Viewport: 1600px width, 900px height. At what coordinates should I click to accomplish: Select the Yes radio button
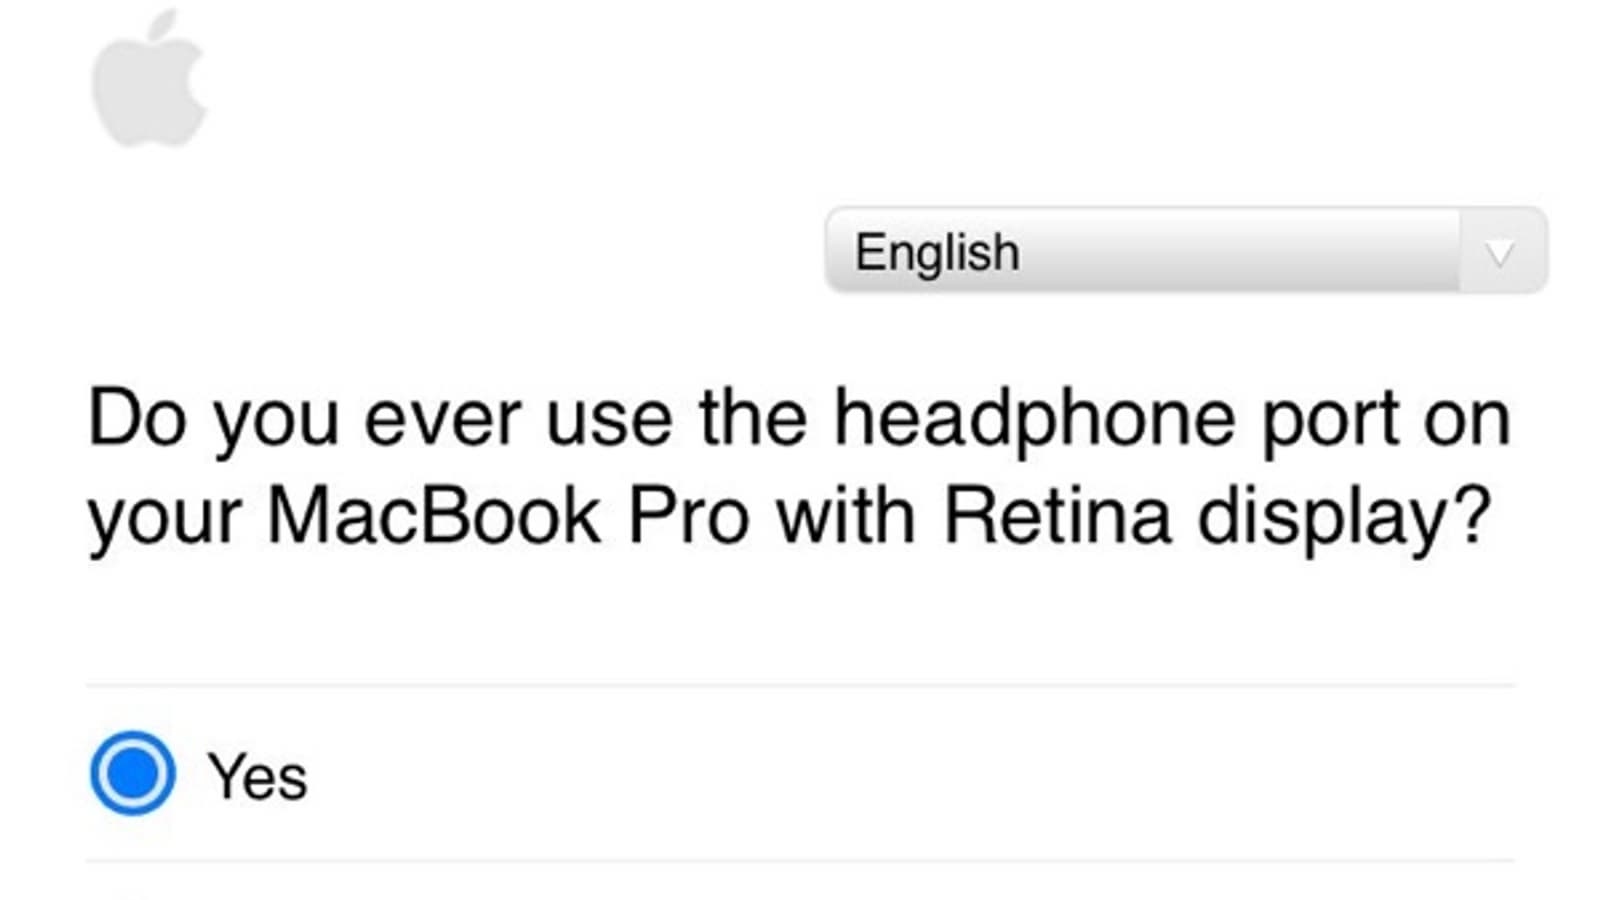132,773
